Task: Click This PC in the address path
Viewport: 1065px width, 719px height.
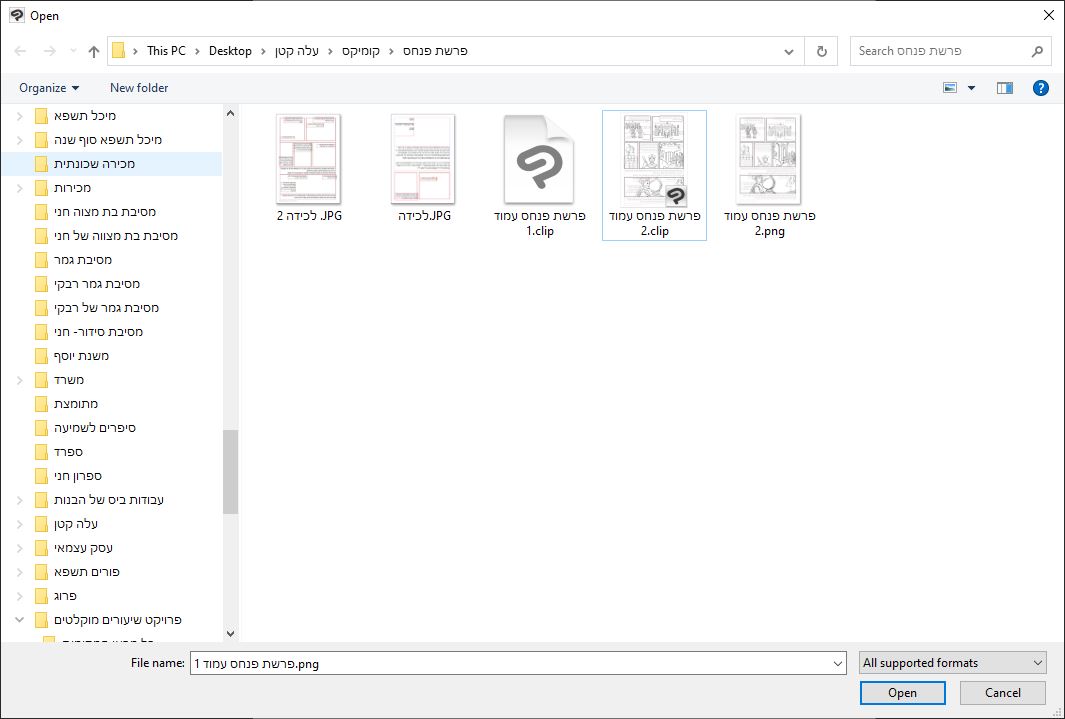Action: point(166,51)
